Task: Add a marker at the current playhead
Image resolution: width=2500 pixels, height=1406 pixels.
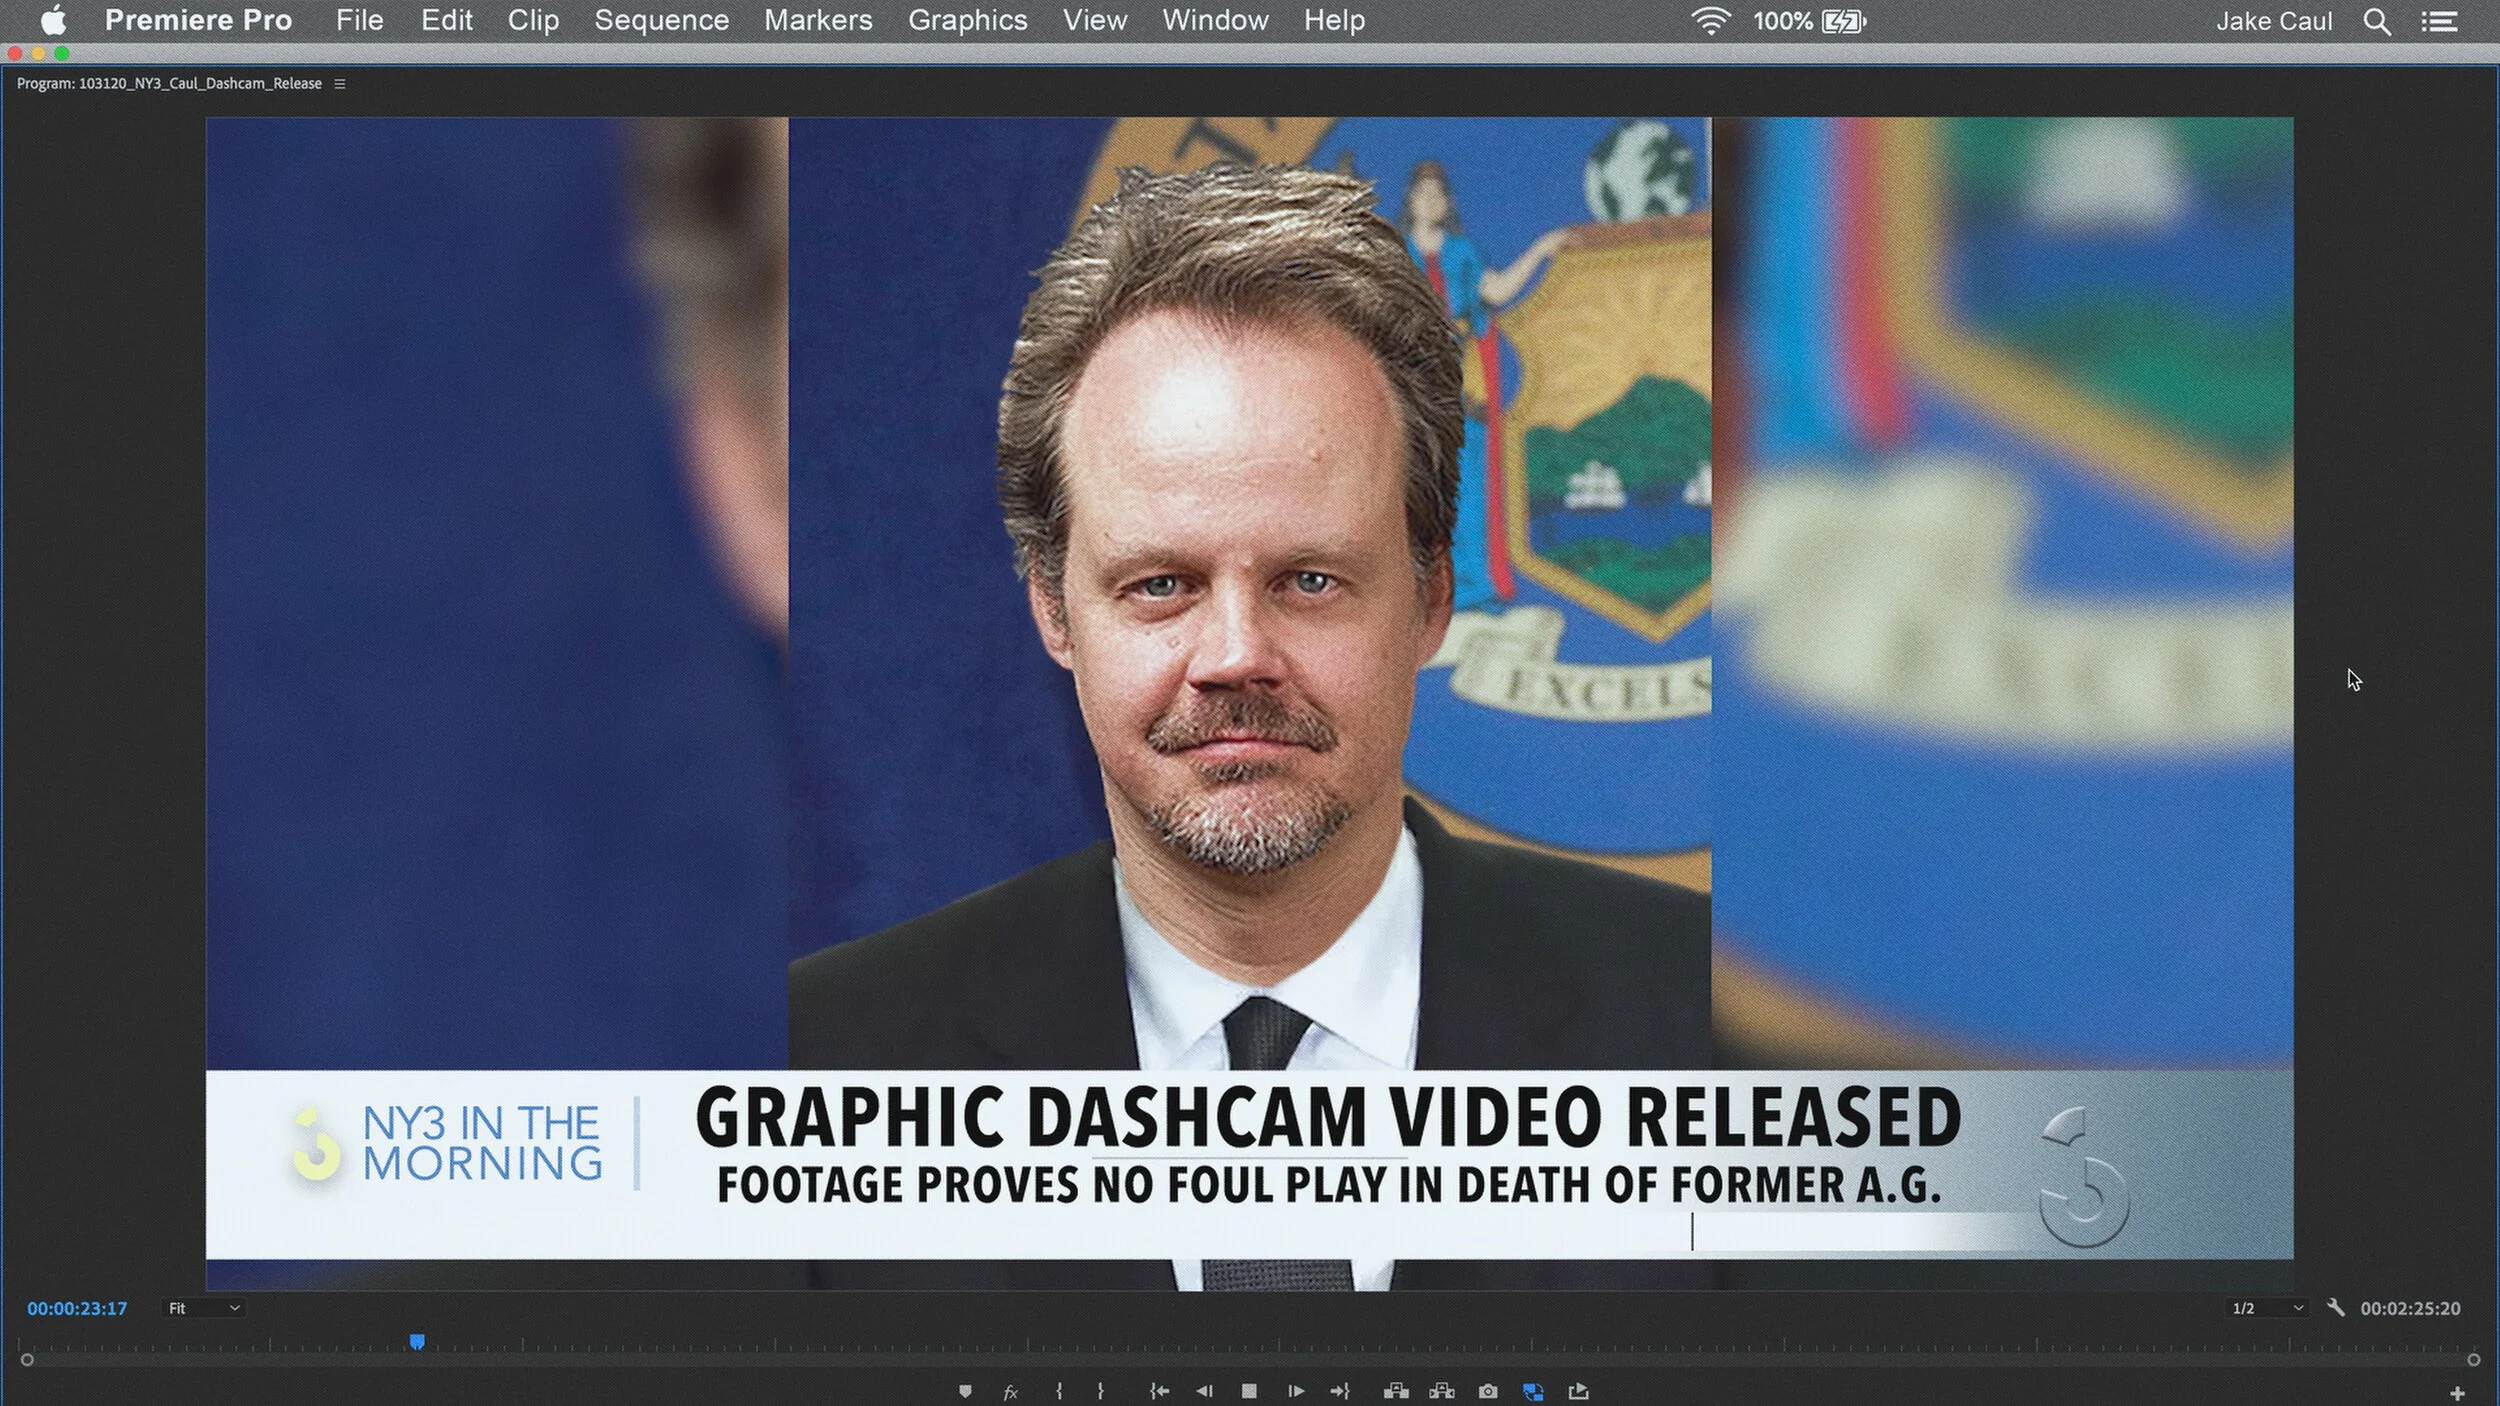Action: tap(966, 1391)
